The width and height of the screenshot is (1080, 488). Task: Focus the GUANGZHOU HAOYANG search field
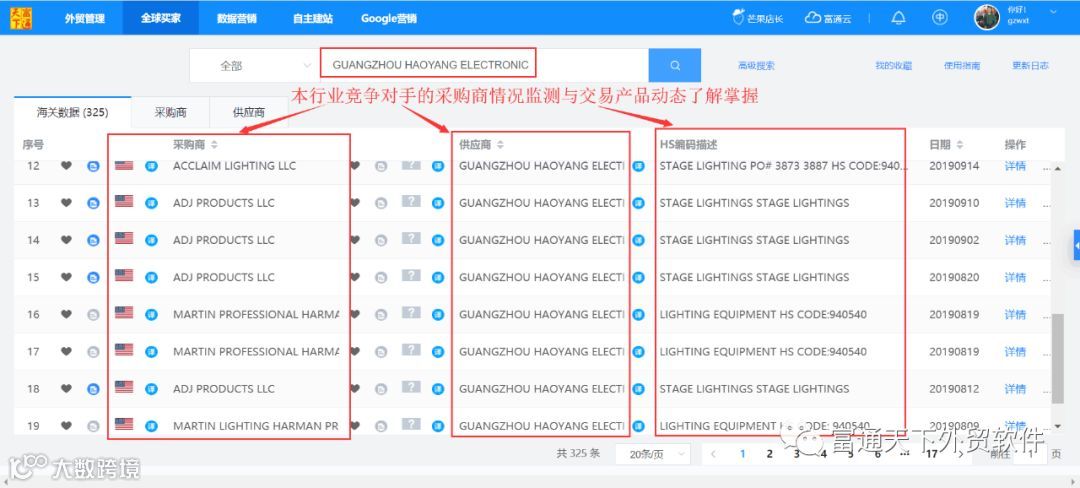coord(484,65)
